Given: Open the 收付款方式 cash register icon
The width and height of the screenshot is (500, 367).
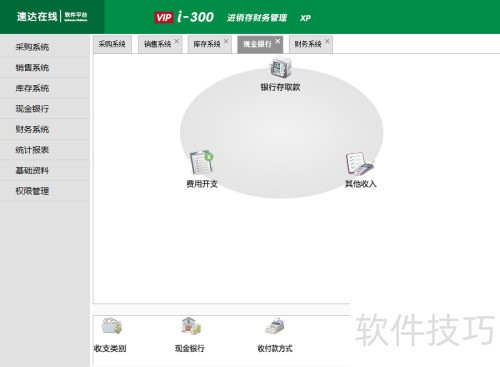Looking at the screenshot, I should pyautogui.click(x=275, y=326).
